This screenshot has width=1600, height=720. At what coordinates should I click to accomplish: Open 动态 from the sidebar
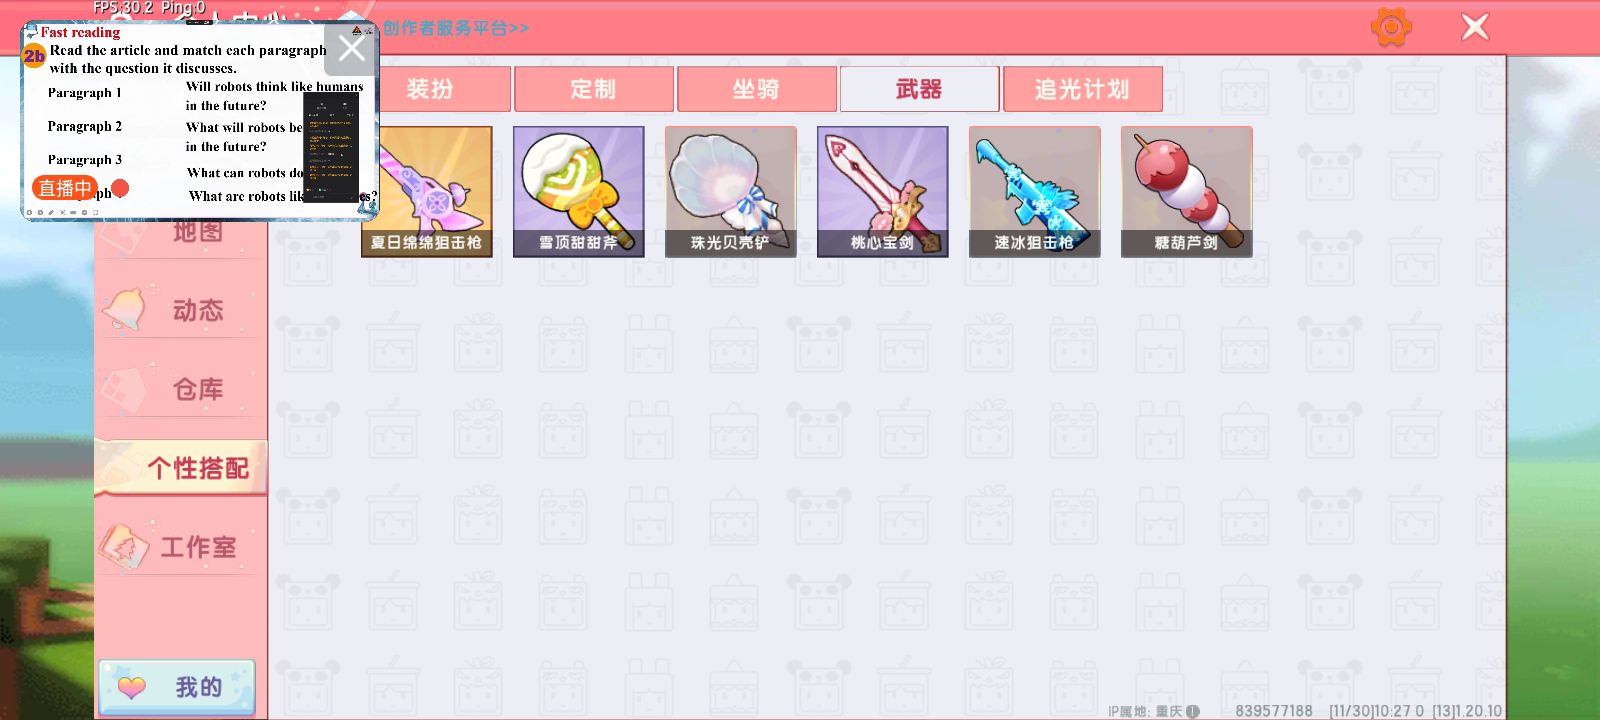(x=181, y=310)
